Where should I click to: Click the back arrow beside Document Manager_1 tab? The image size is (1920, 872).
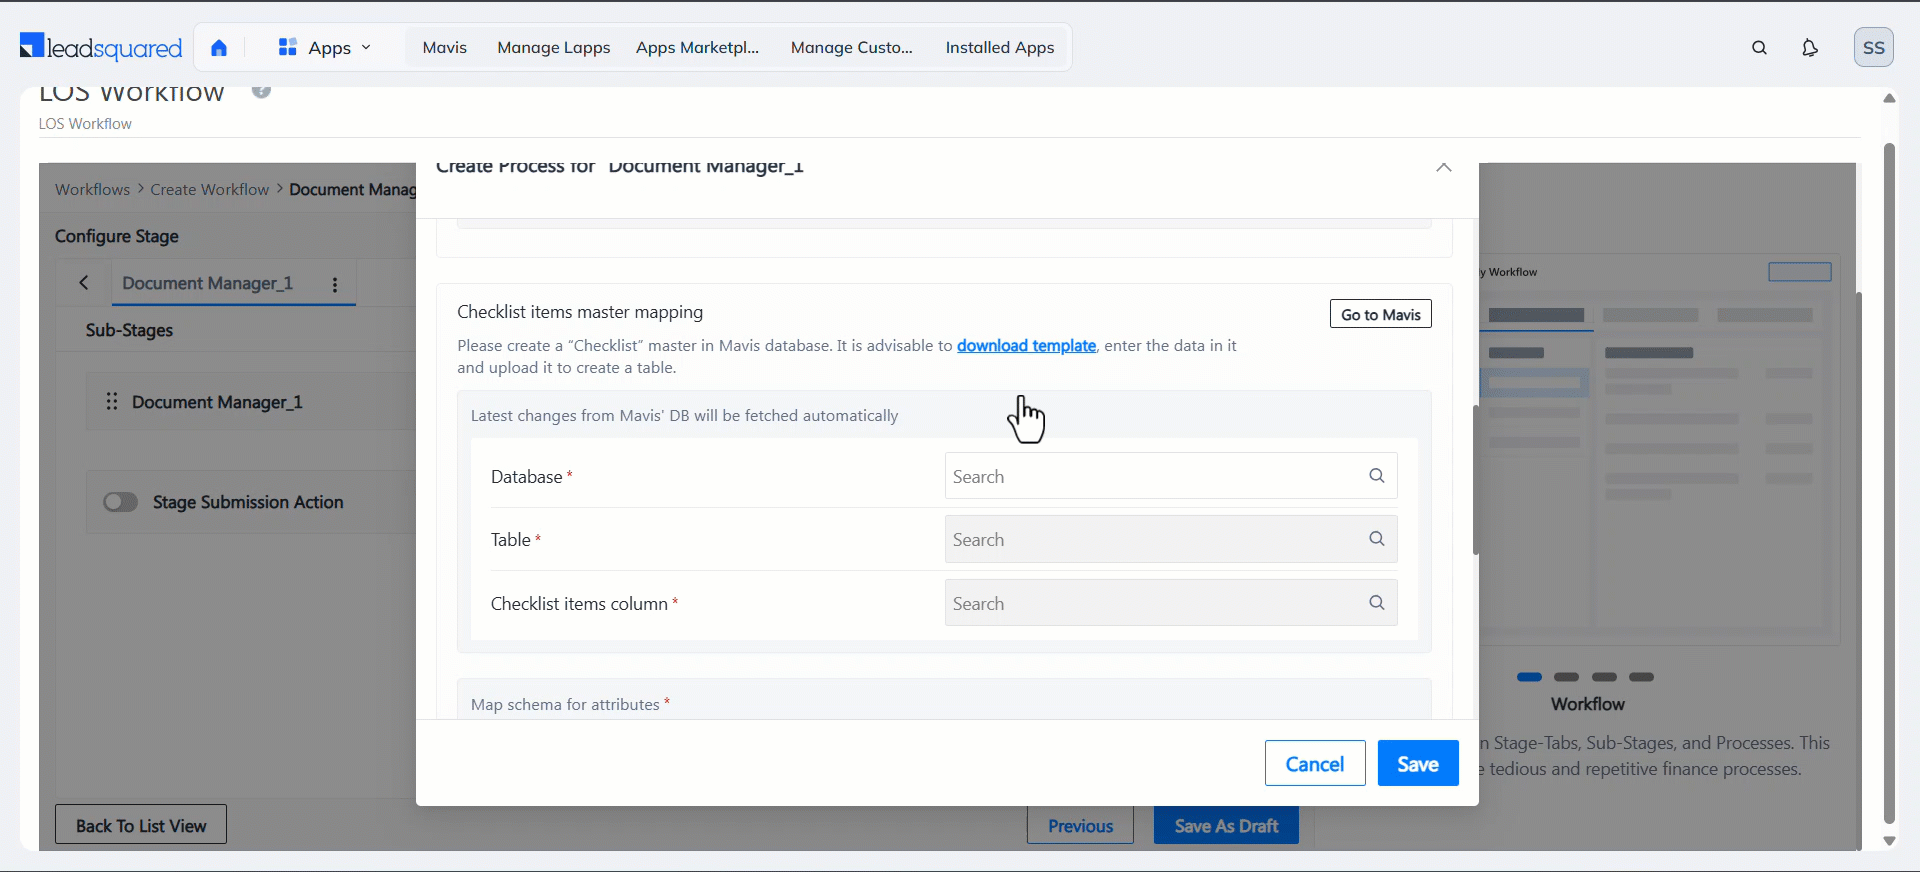[84, 283]
